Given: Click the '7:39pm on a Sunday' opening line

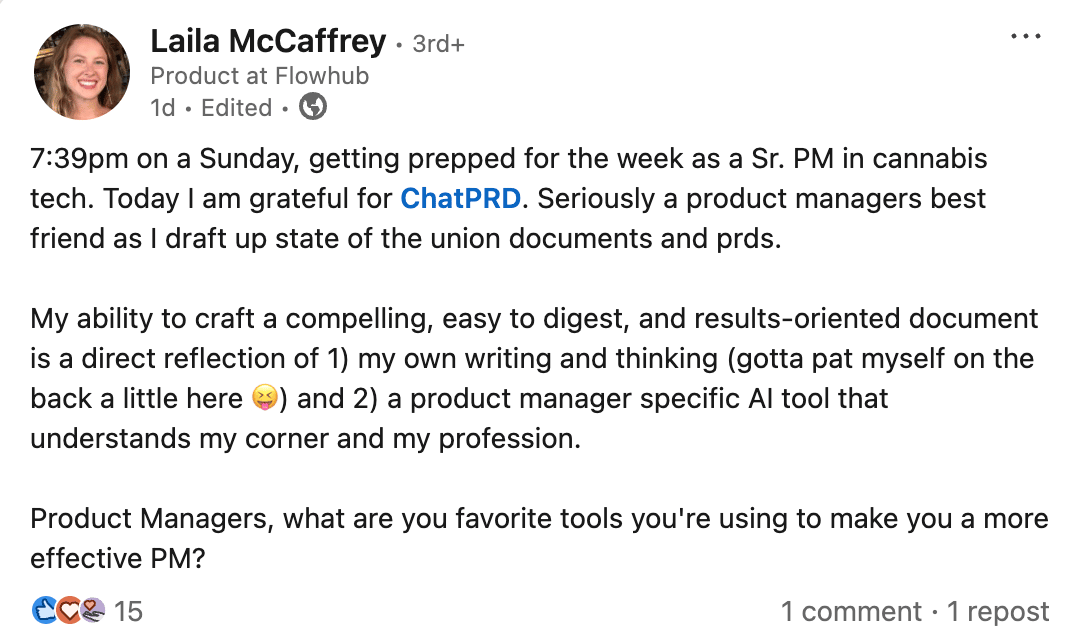Looking at the screenshot, I should click(508, 159).
